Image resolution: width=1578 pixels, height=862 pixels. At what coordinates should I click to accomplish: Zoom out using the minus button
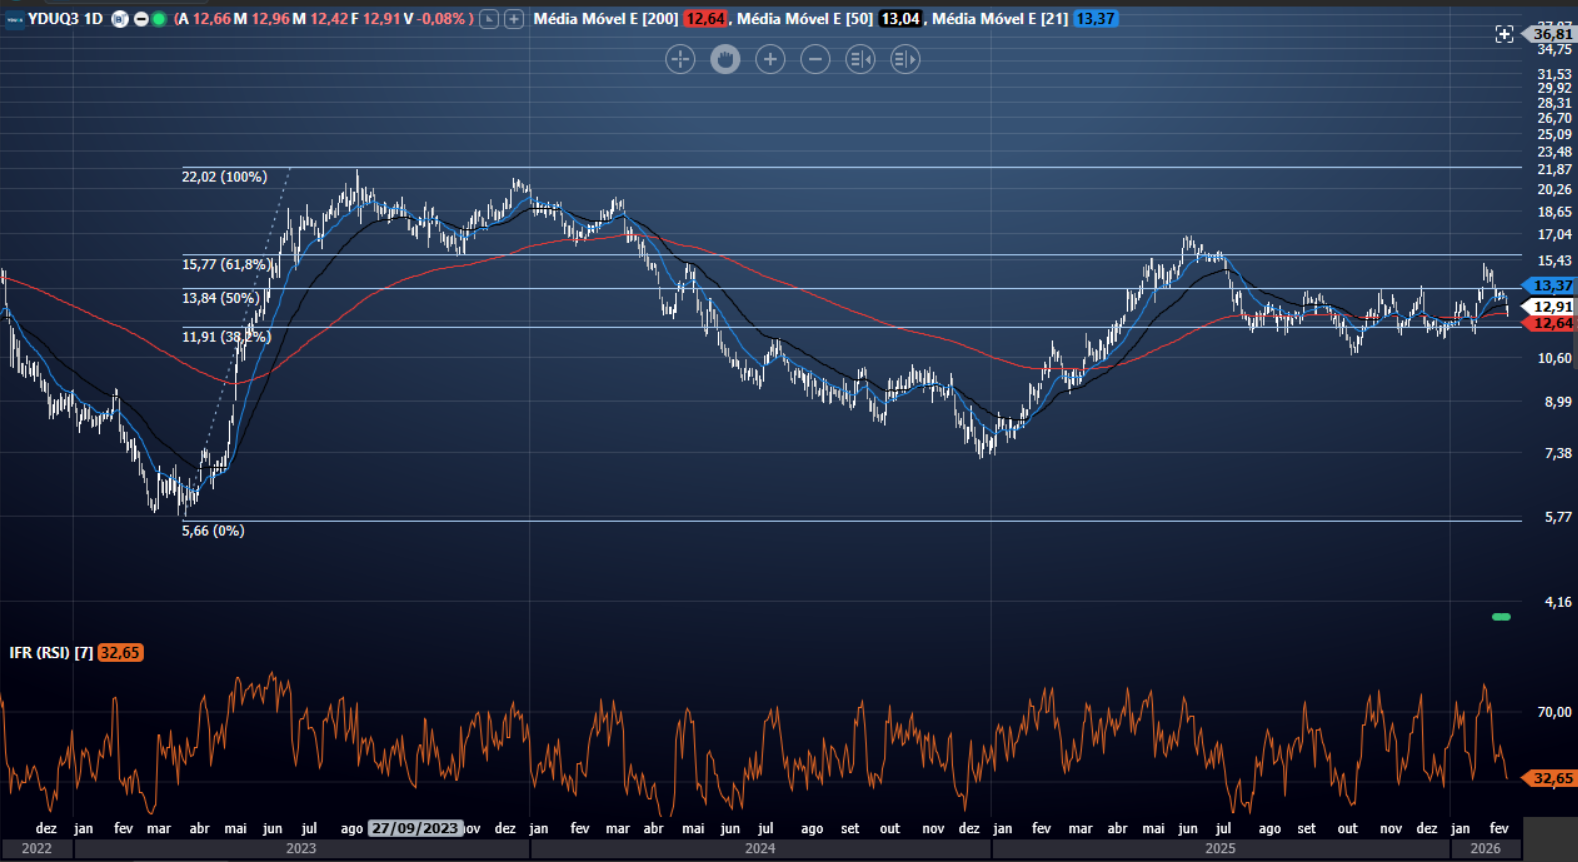[x=815, y=60]
